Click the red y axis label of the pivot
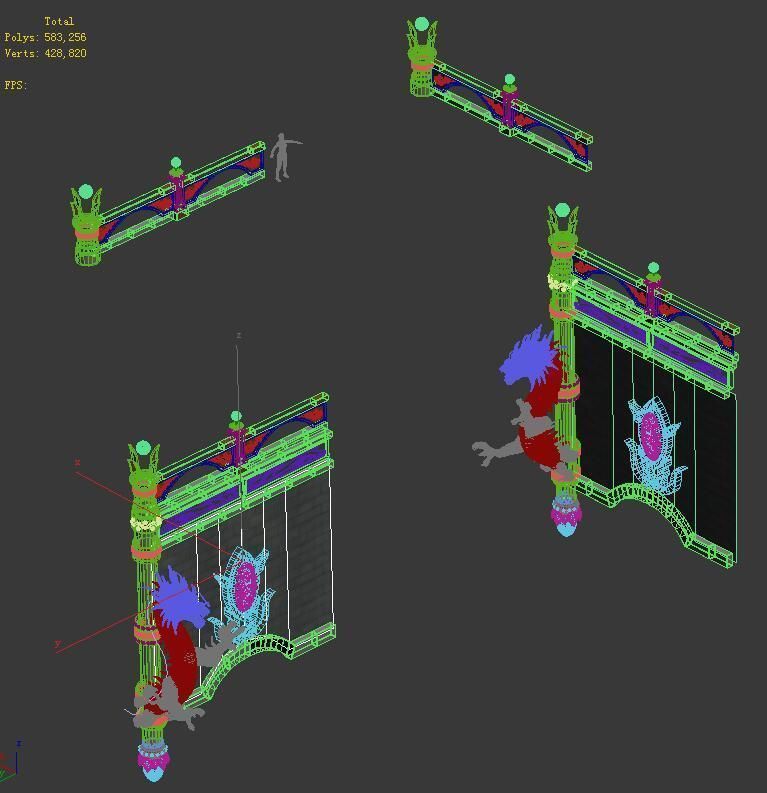The height and width of the screenshot is (793, 767). (x=57, y=643)
